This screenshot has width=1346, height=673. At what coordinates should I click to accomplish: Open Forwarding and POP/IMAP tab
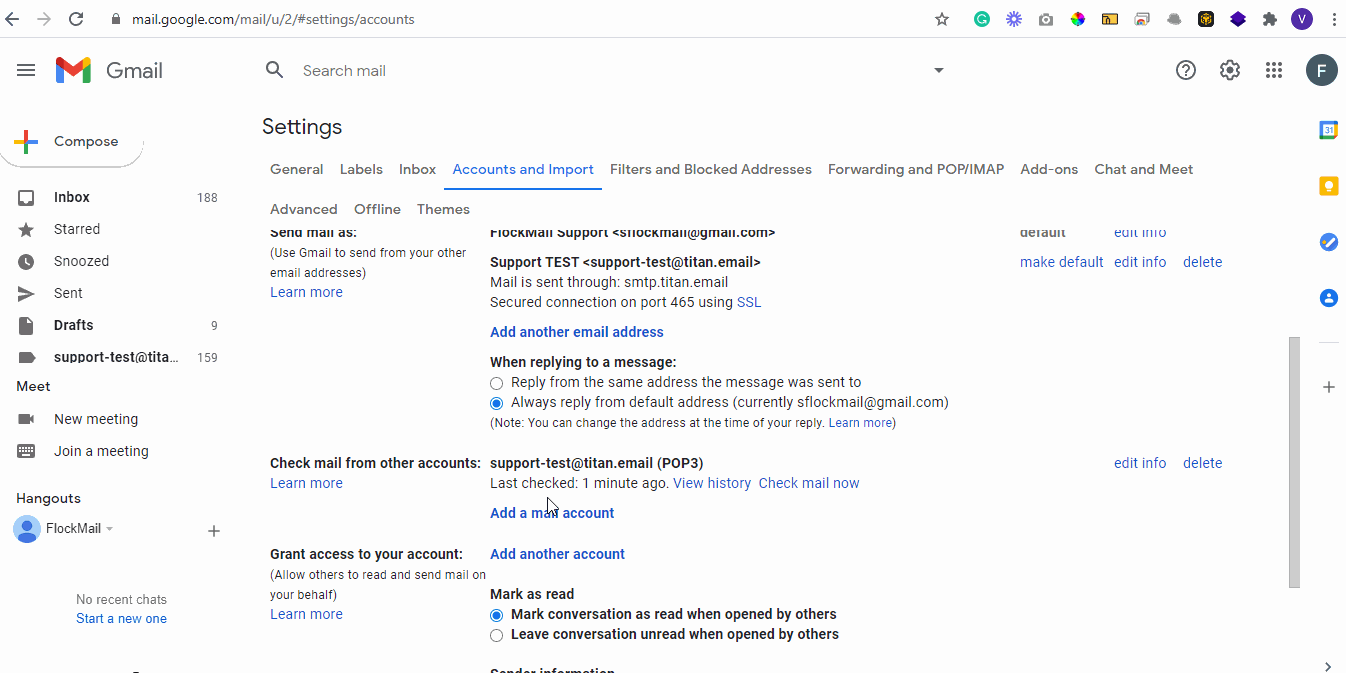(916, 169)
